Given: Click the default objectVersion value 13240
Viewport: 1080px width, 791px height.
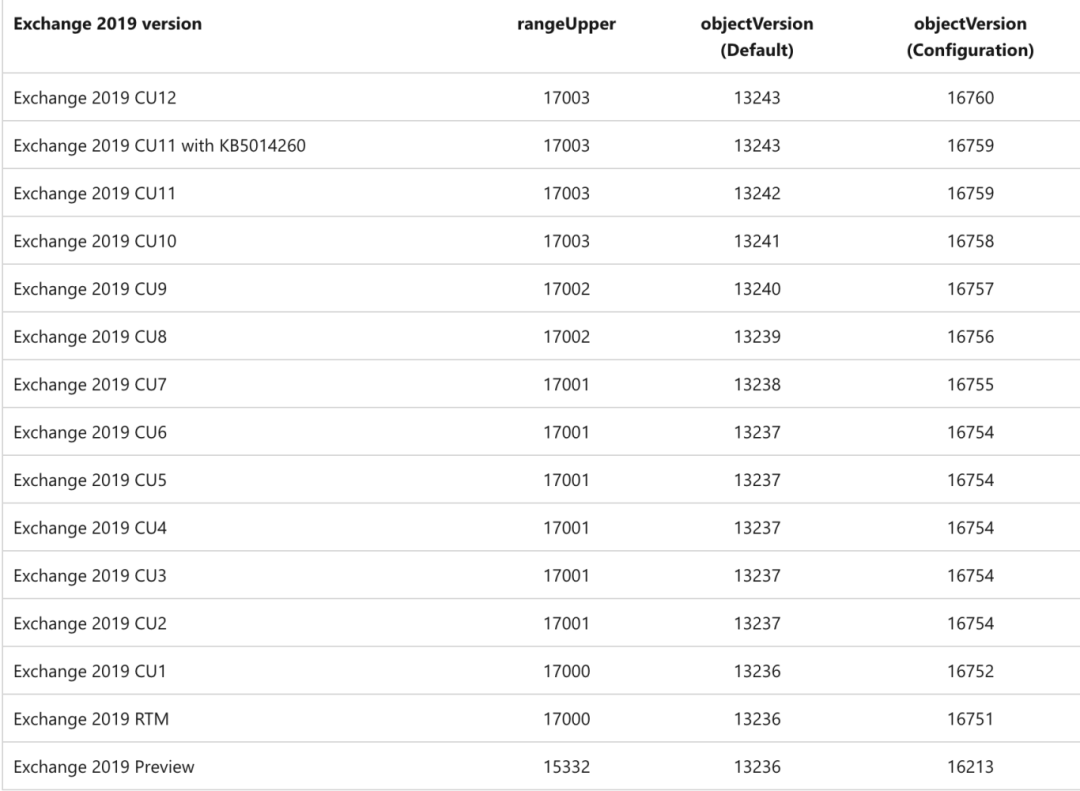Looking at the screenshot, I should [x=756, y=289].
